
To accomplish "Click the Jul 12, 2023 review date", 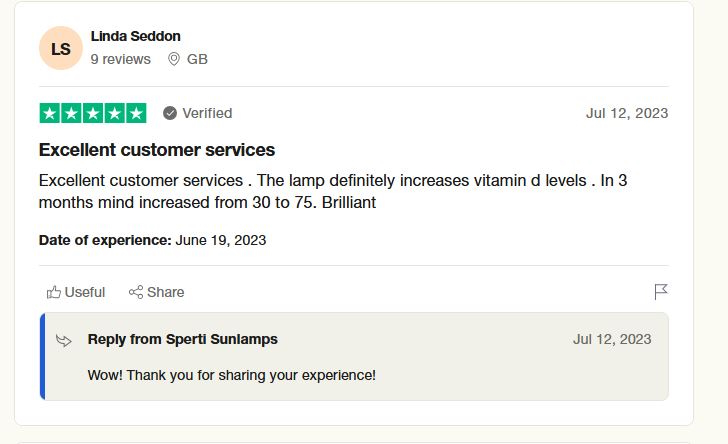I will [x=626, y=113].
